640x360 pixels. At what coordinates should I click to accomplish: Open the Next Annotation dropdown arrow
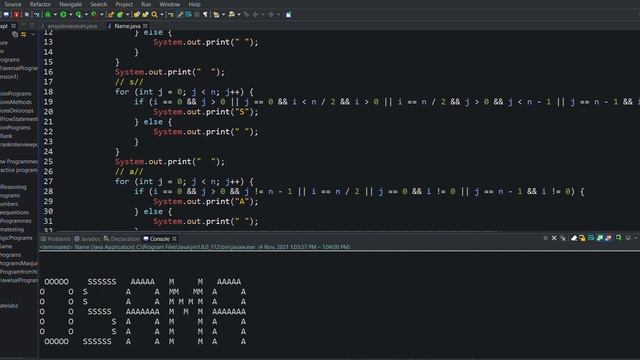tap(223, 15)
